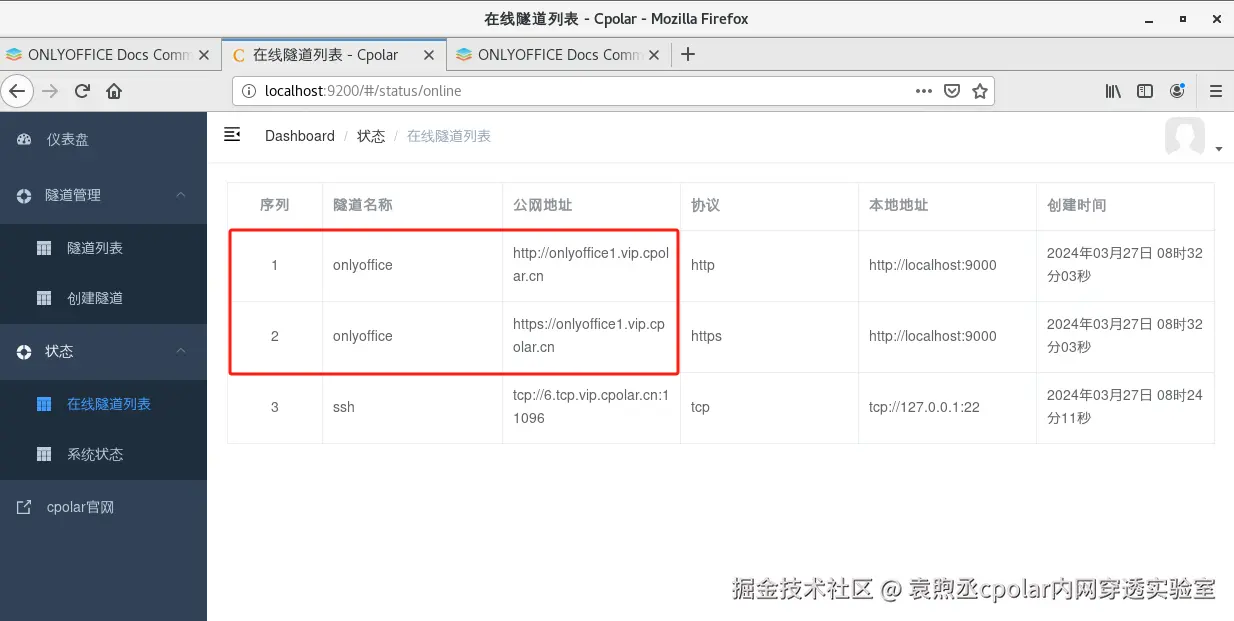Click 状态 in the breadcrumb
This screenshot has height=621, width=1234.
(x=371, y=136)
